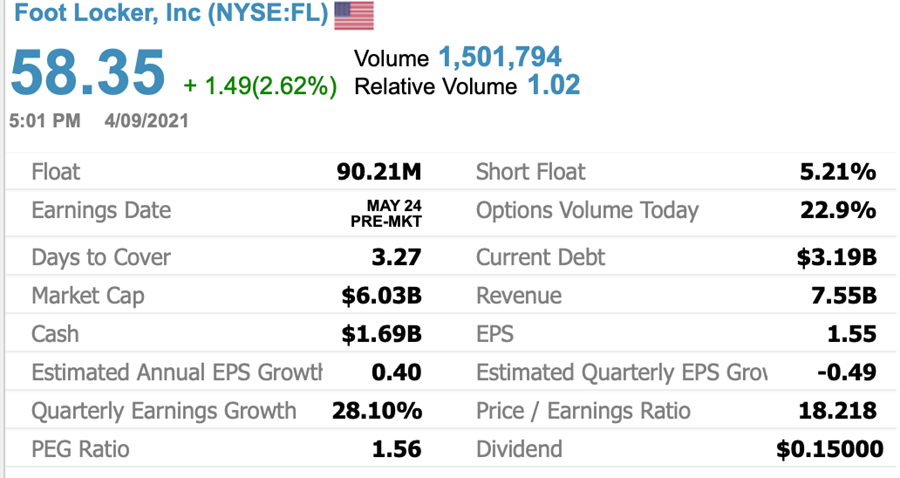Select the Revenue value 7.55B

[844, 296]
